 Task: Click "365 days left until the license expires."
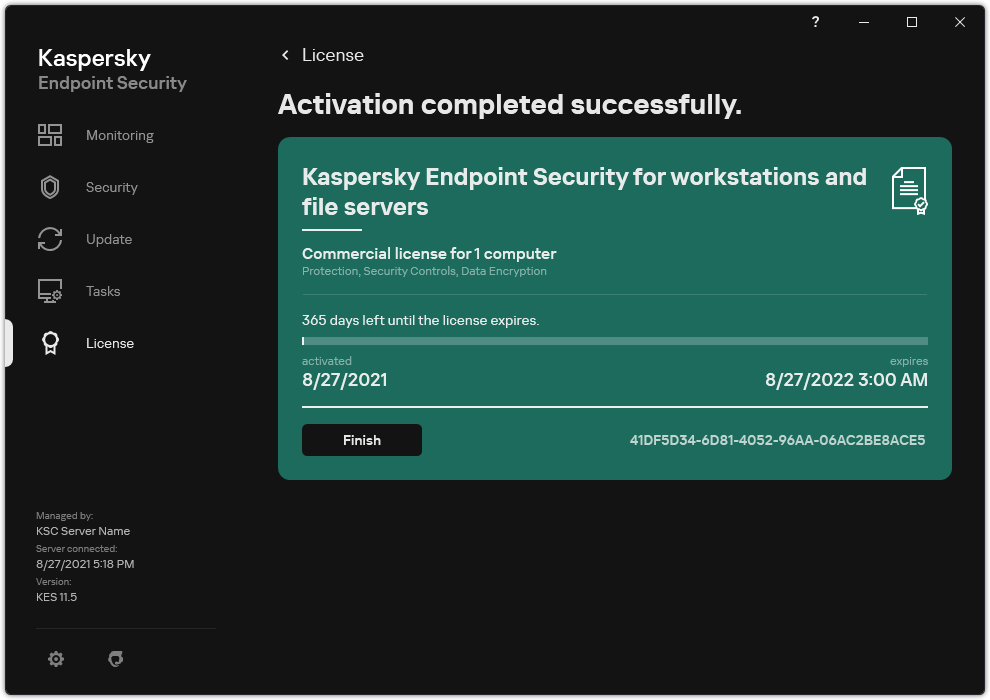point(420,321)
